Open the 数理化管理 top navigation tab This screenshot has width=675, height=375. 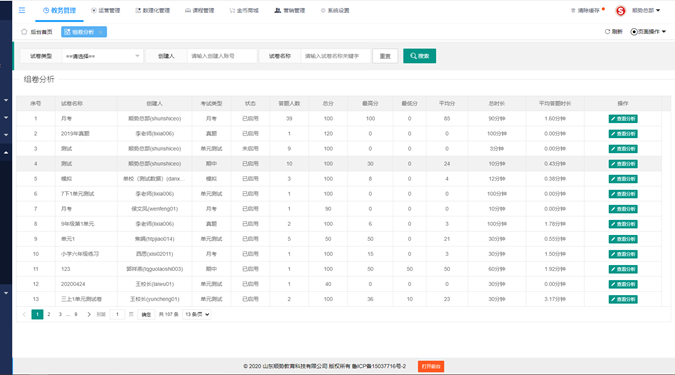tap(152, 10)
